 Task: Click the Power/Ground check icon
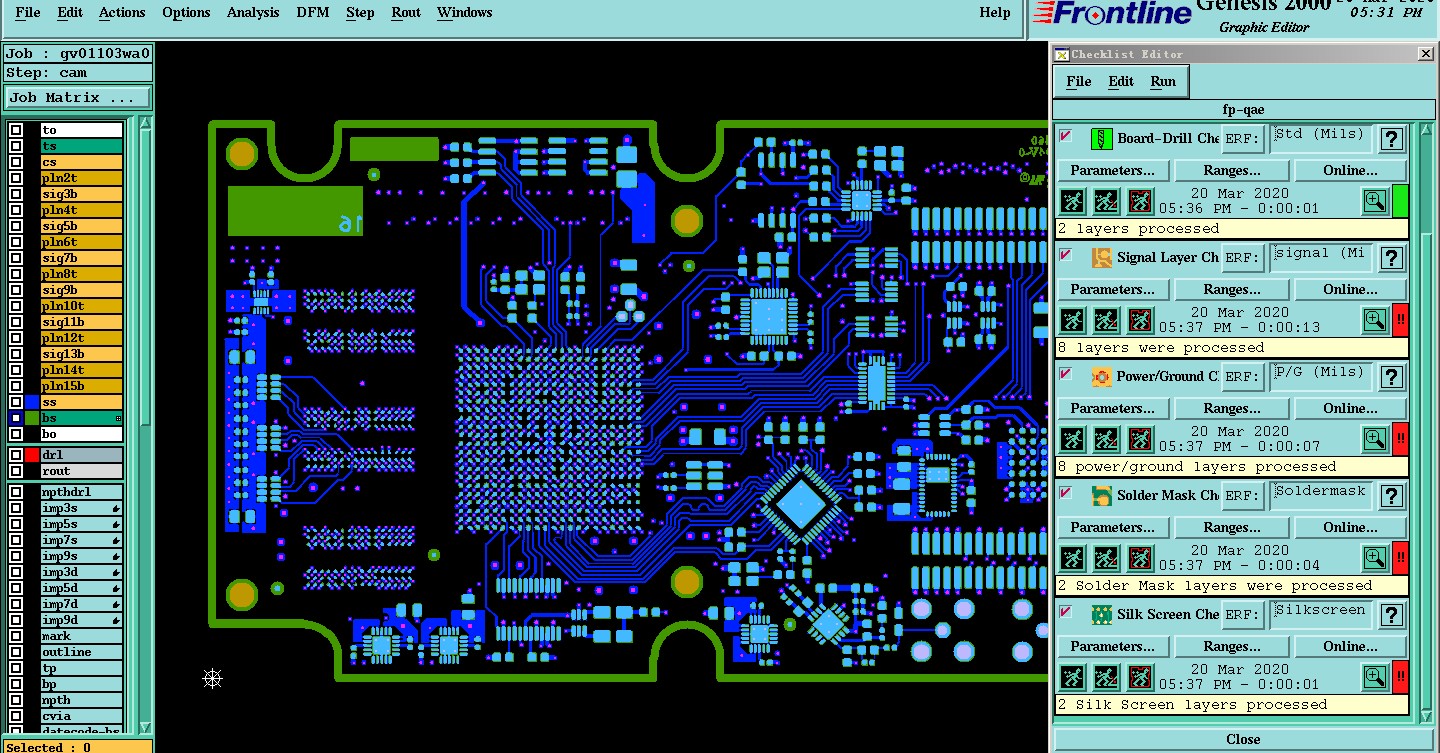[1101, 376]
